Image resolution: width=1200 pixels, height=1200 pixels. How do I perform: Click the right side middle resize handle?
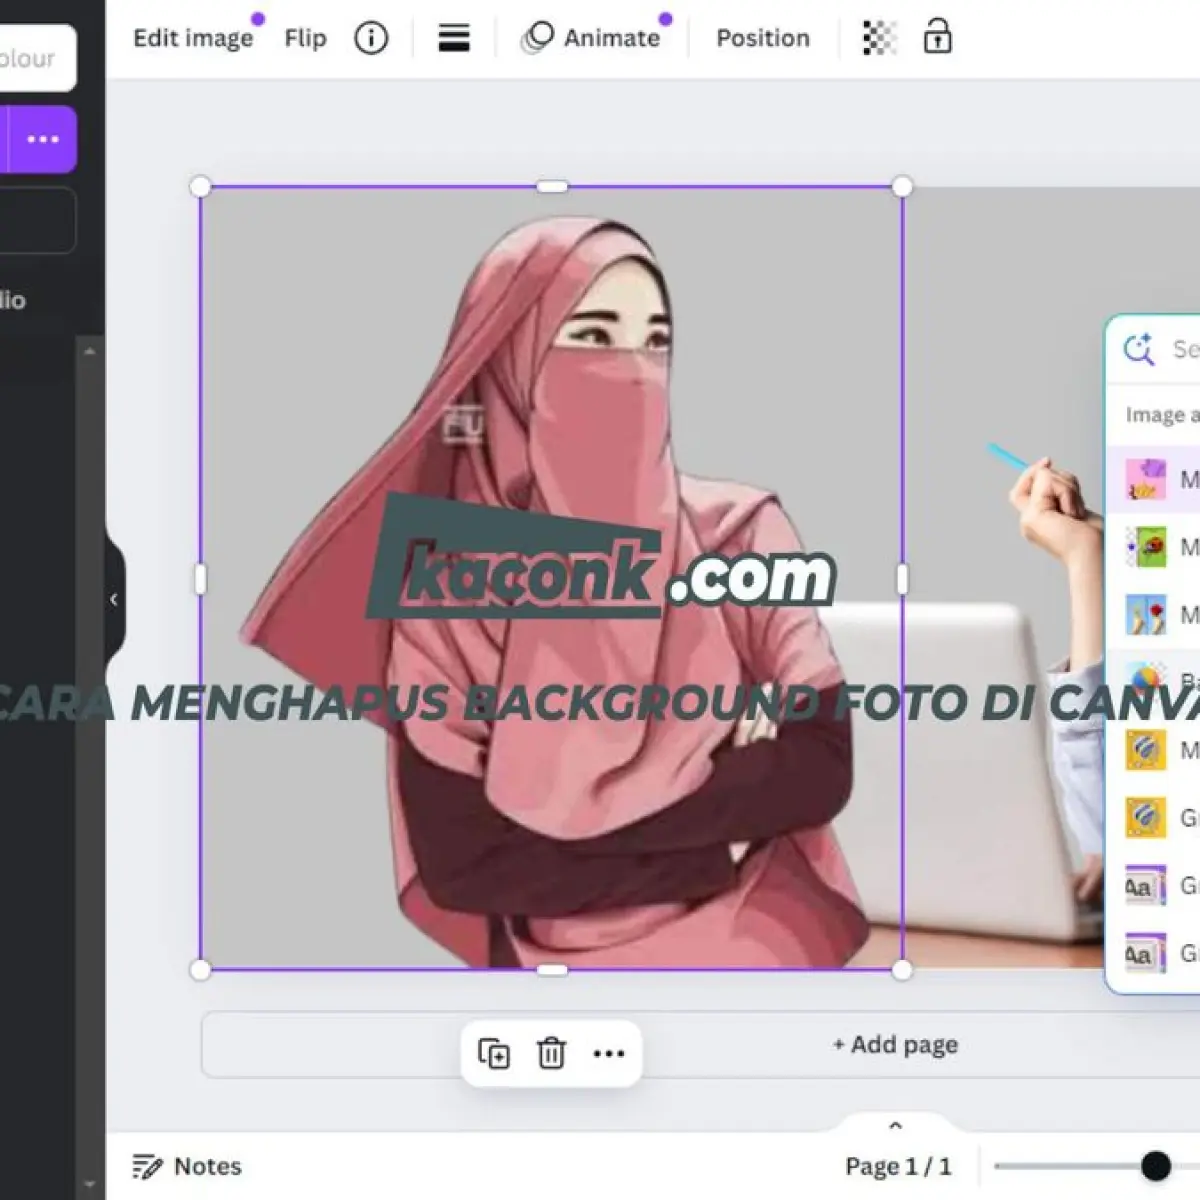click(x=902, y=579)
